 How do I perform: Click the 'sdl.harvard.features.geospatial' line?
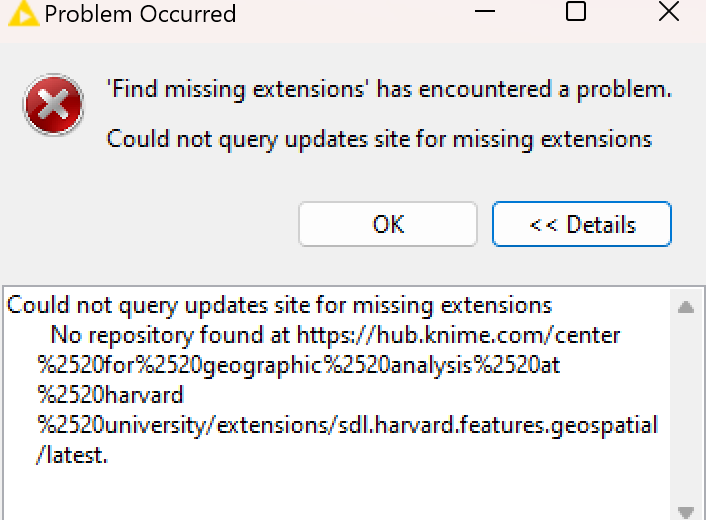(x=347, y=425)
